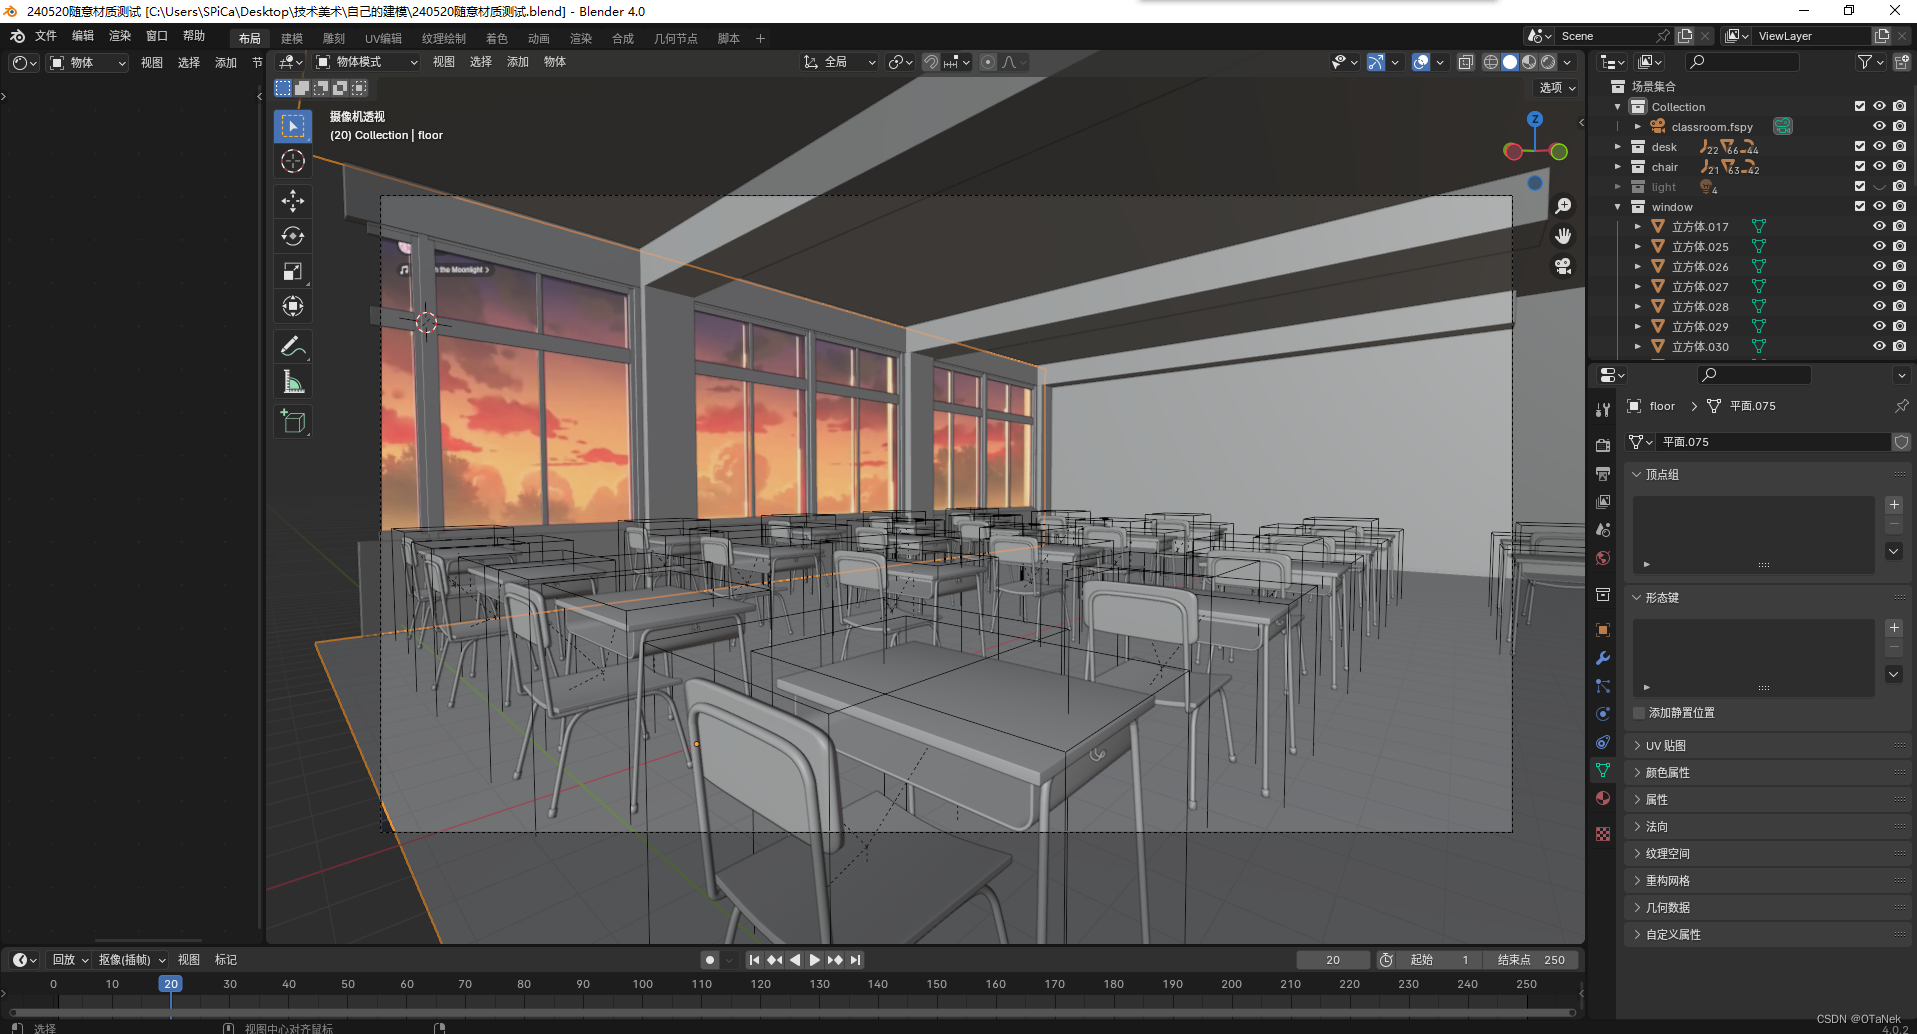Open the Render properties tab
Image resolution: width=1917 pixels, height=1034 pixels.
pos(1603,445)
